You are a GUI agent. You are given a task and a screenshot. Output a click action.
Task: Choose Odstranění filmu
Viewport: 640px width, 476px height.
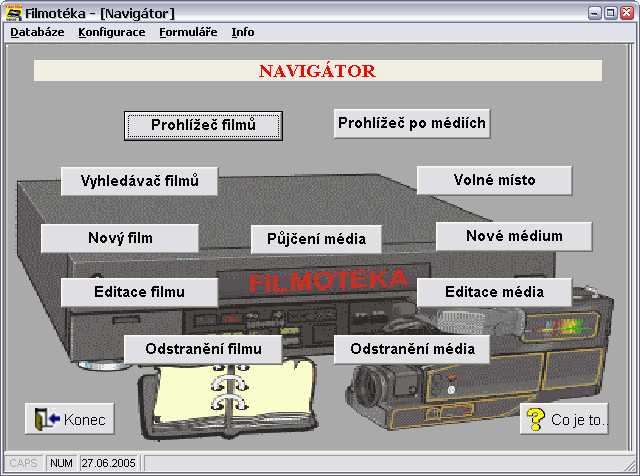pyautogui.click(x=203, y=349)
